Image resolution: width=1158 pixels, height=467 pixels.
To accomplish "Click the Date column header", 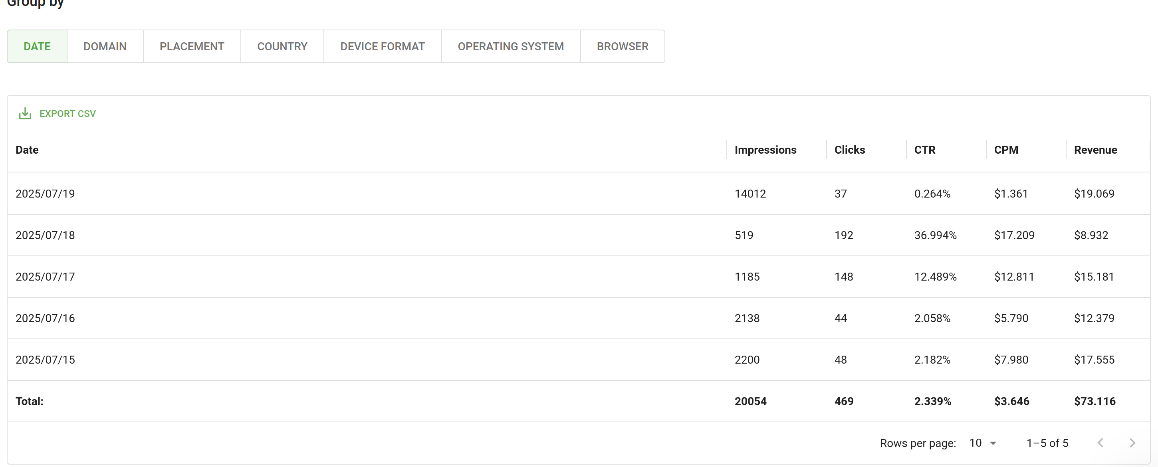I will [x=27, y=150].
